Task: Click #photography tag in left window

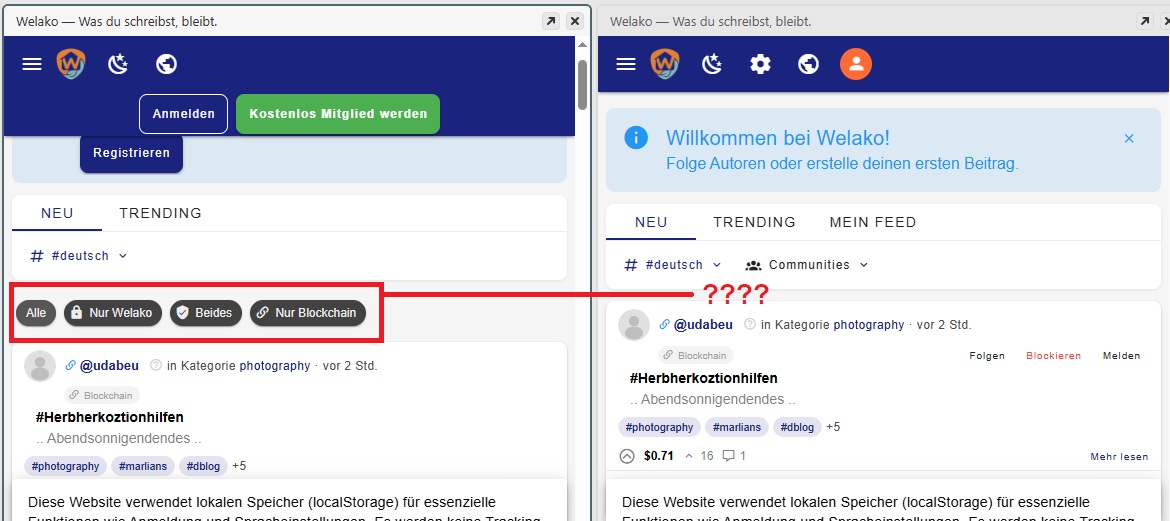Action: click(x=66, y=467)
